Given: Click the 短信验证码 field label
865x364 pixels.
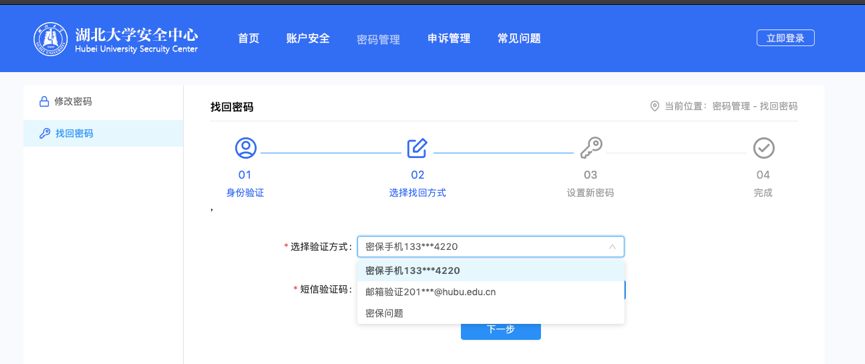Looking at the screenshot, I should point(326,289).
